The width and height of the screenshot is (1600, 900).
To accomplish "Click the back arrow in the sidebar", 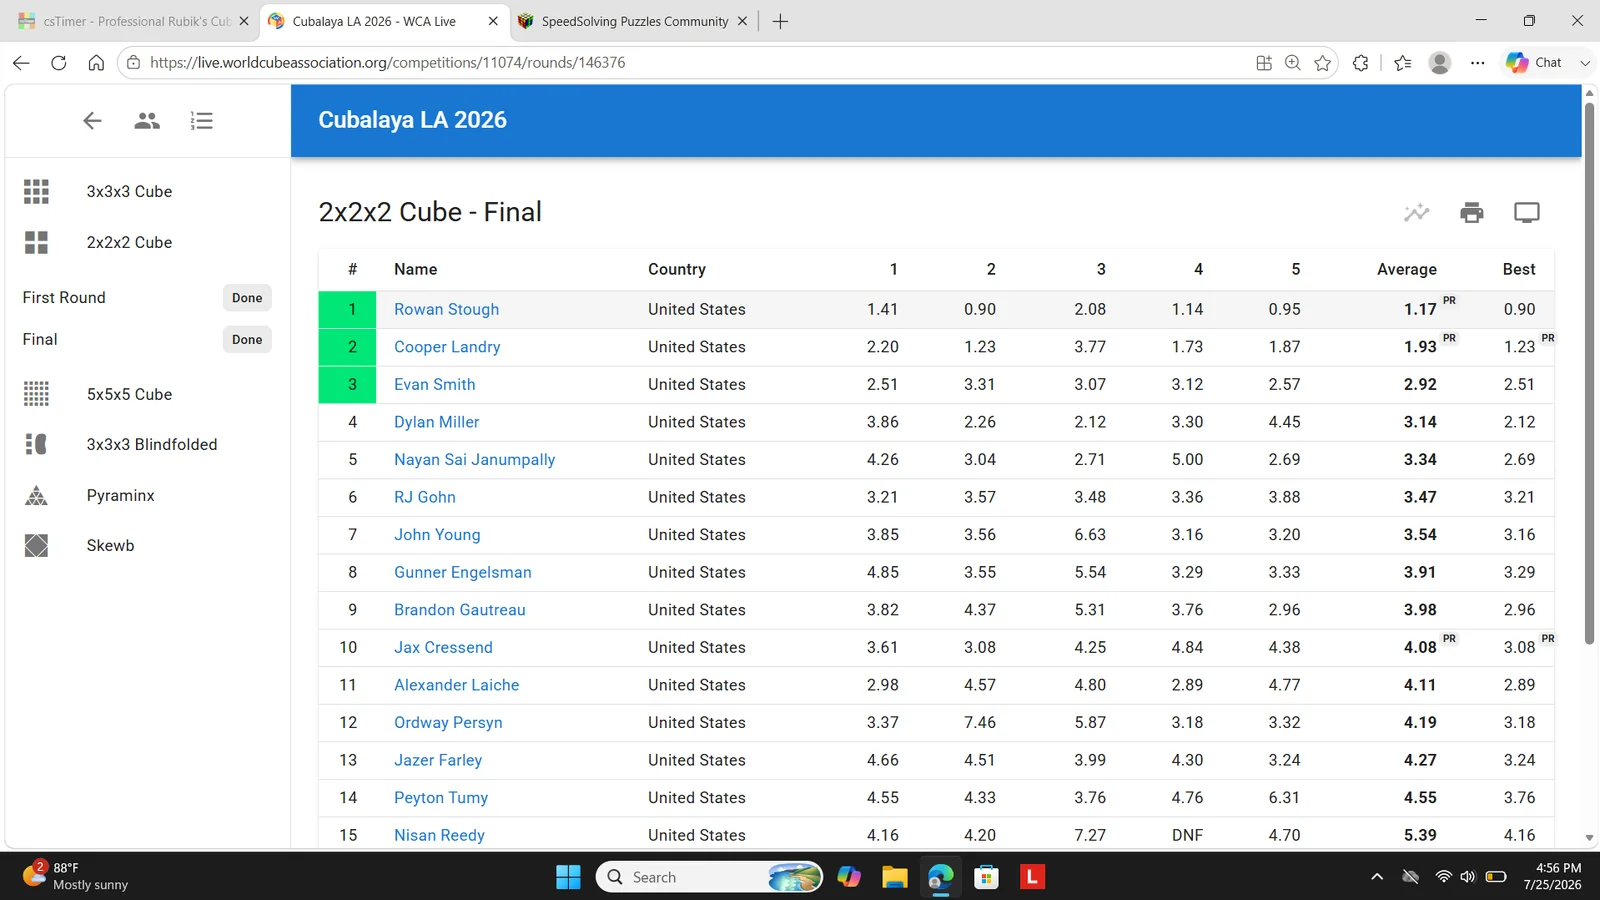I will pyautogui.click(x=92, y=121).
